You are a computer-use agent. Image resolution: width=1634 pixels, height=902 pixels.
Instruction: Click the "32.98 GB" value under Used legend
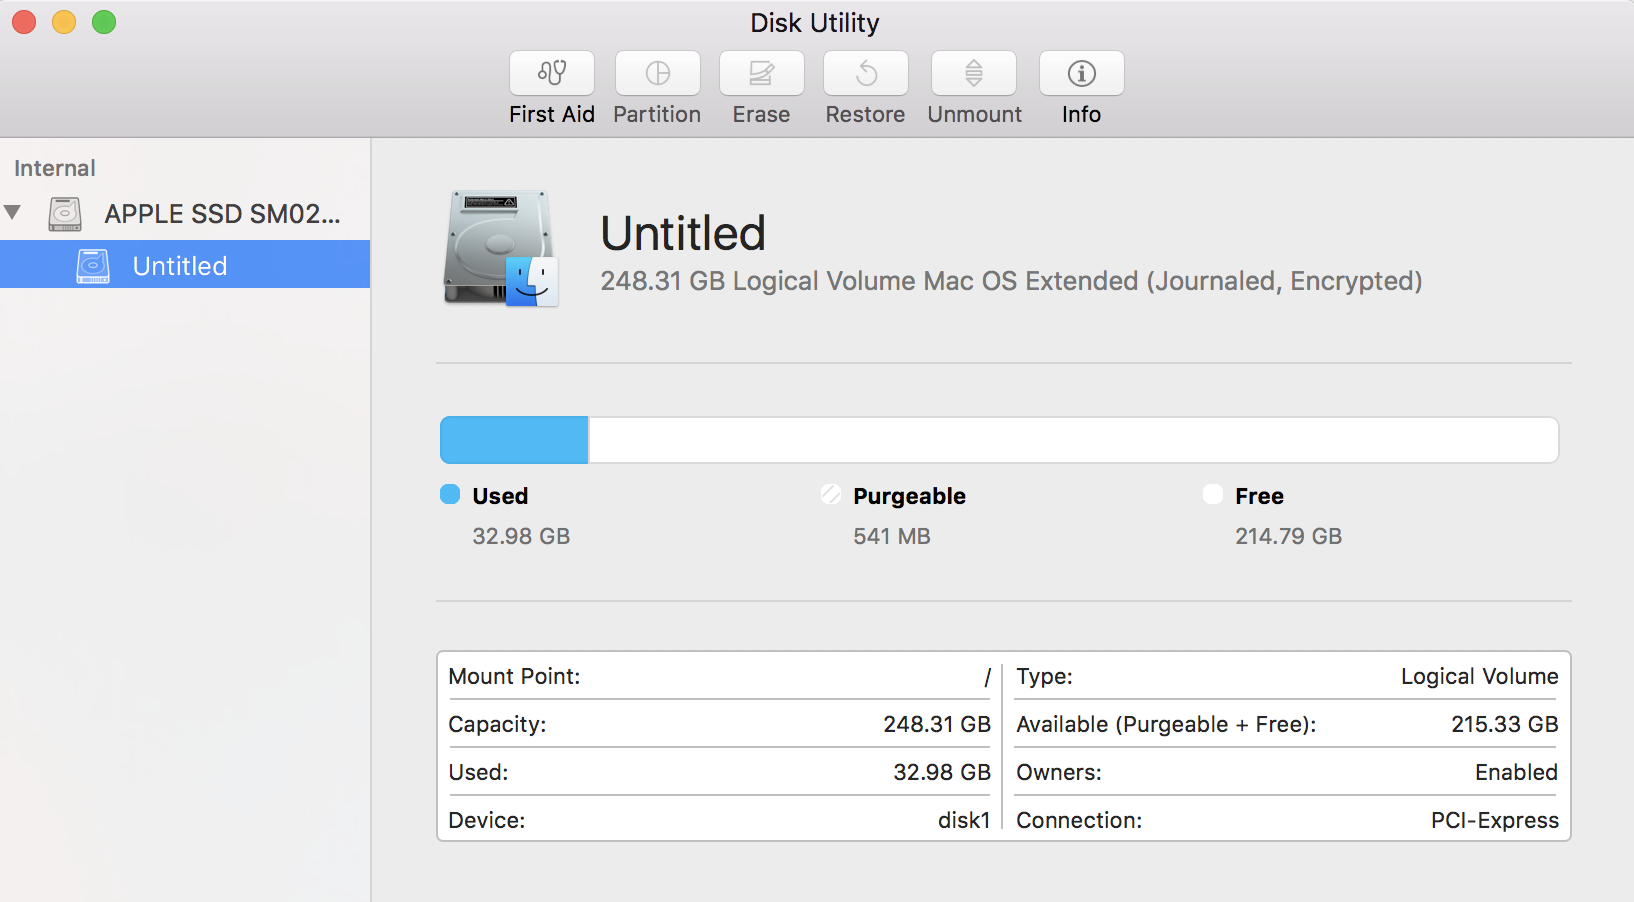tap(521, 536)
